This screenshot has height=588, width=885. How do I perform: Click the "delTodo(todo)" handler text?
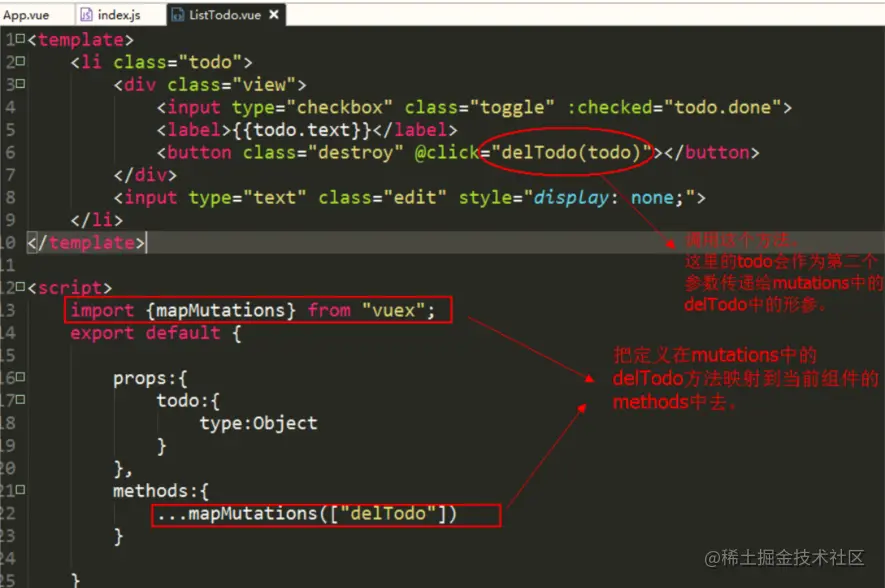pos(571,152)
